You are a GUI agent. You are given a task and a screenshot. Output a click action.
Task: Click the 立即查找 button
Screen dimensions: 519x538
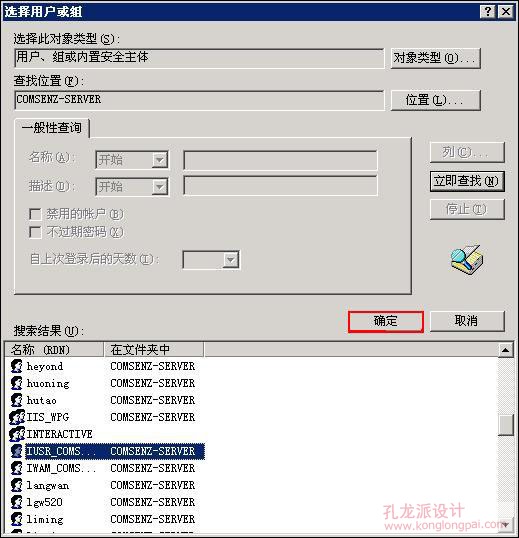(467, 181)
